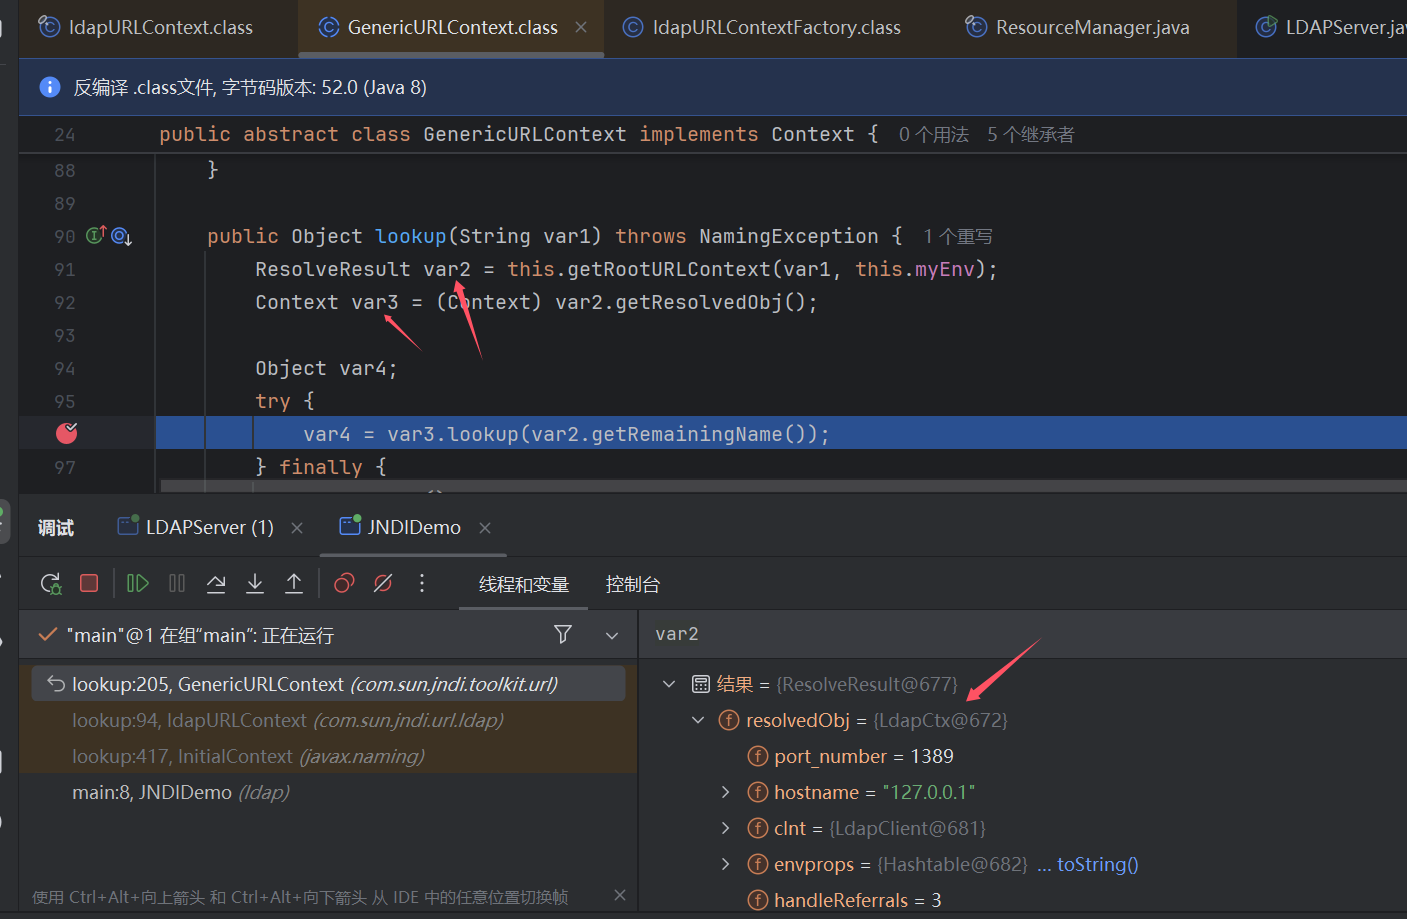Switch to LDAPServer.java editor tab
Viewport: 1407px width, 919px height.
coord(1331,27)
